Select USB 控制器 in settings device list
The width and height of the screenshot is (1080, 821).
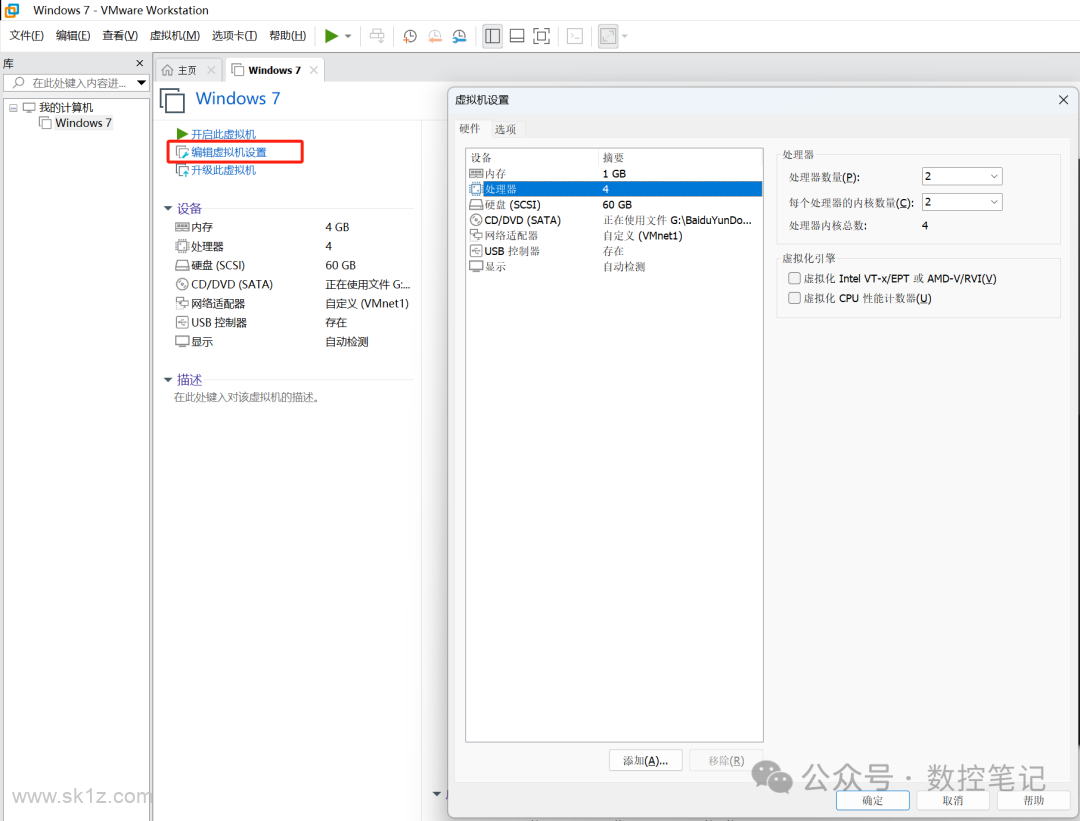point(614,251)
